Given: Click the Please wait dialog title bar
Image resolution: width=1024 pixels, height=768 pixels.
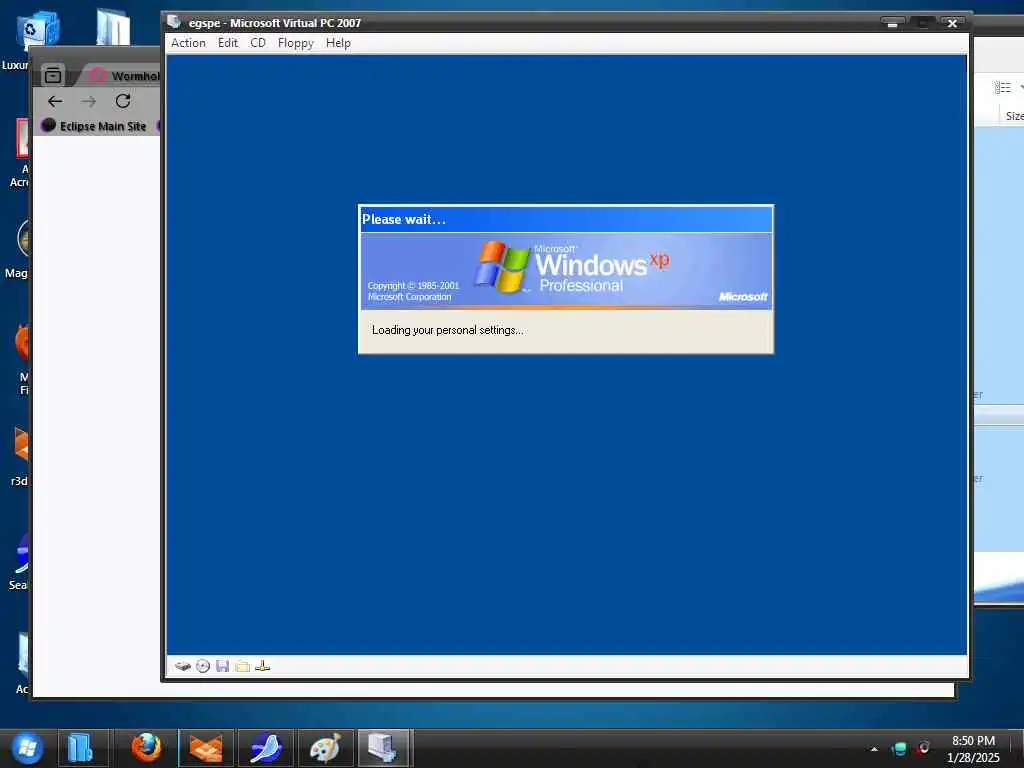Looking at the screenshot, I should tap(566, 219).
